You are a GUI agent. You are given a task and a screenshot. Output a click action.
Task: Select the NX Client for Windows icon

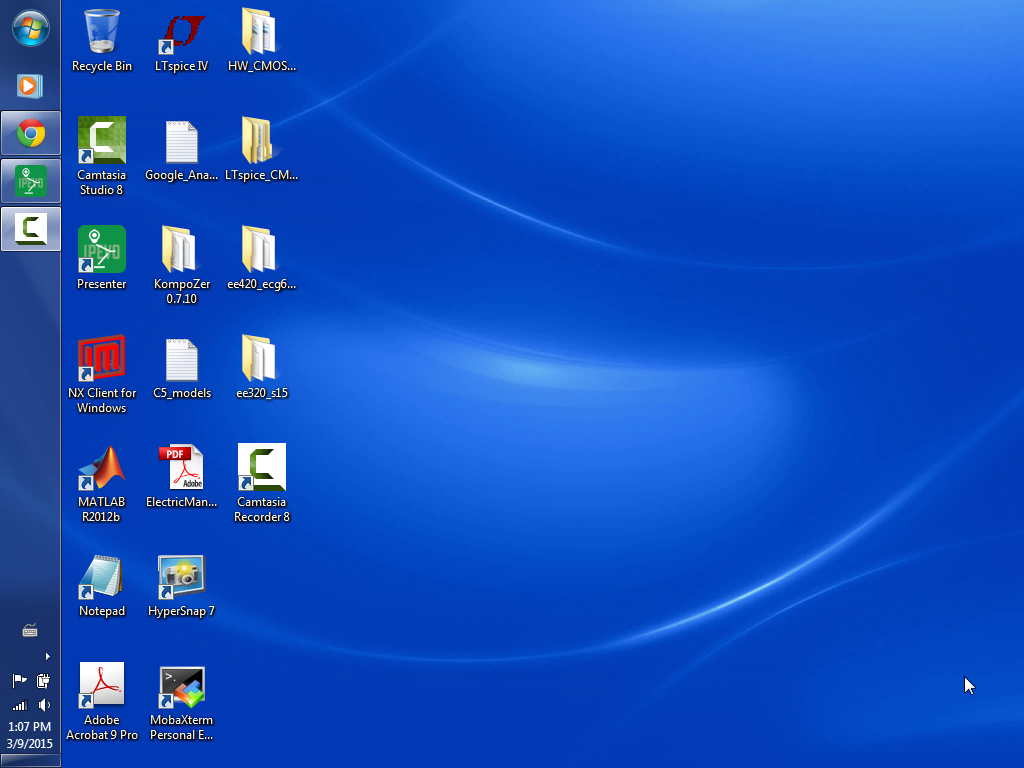pyautogui.click(x=102, y=359)
